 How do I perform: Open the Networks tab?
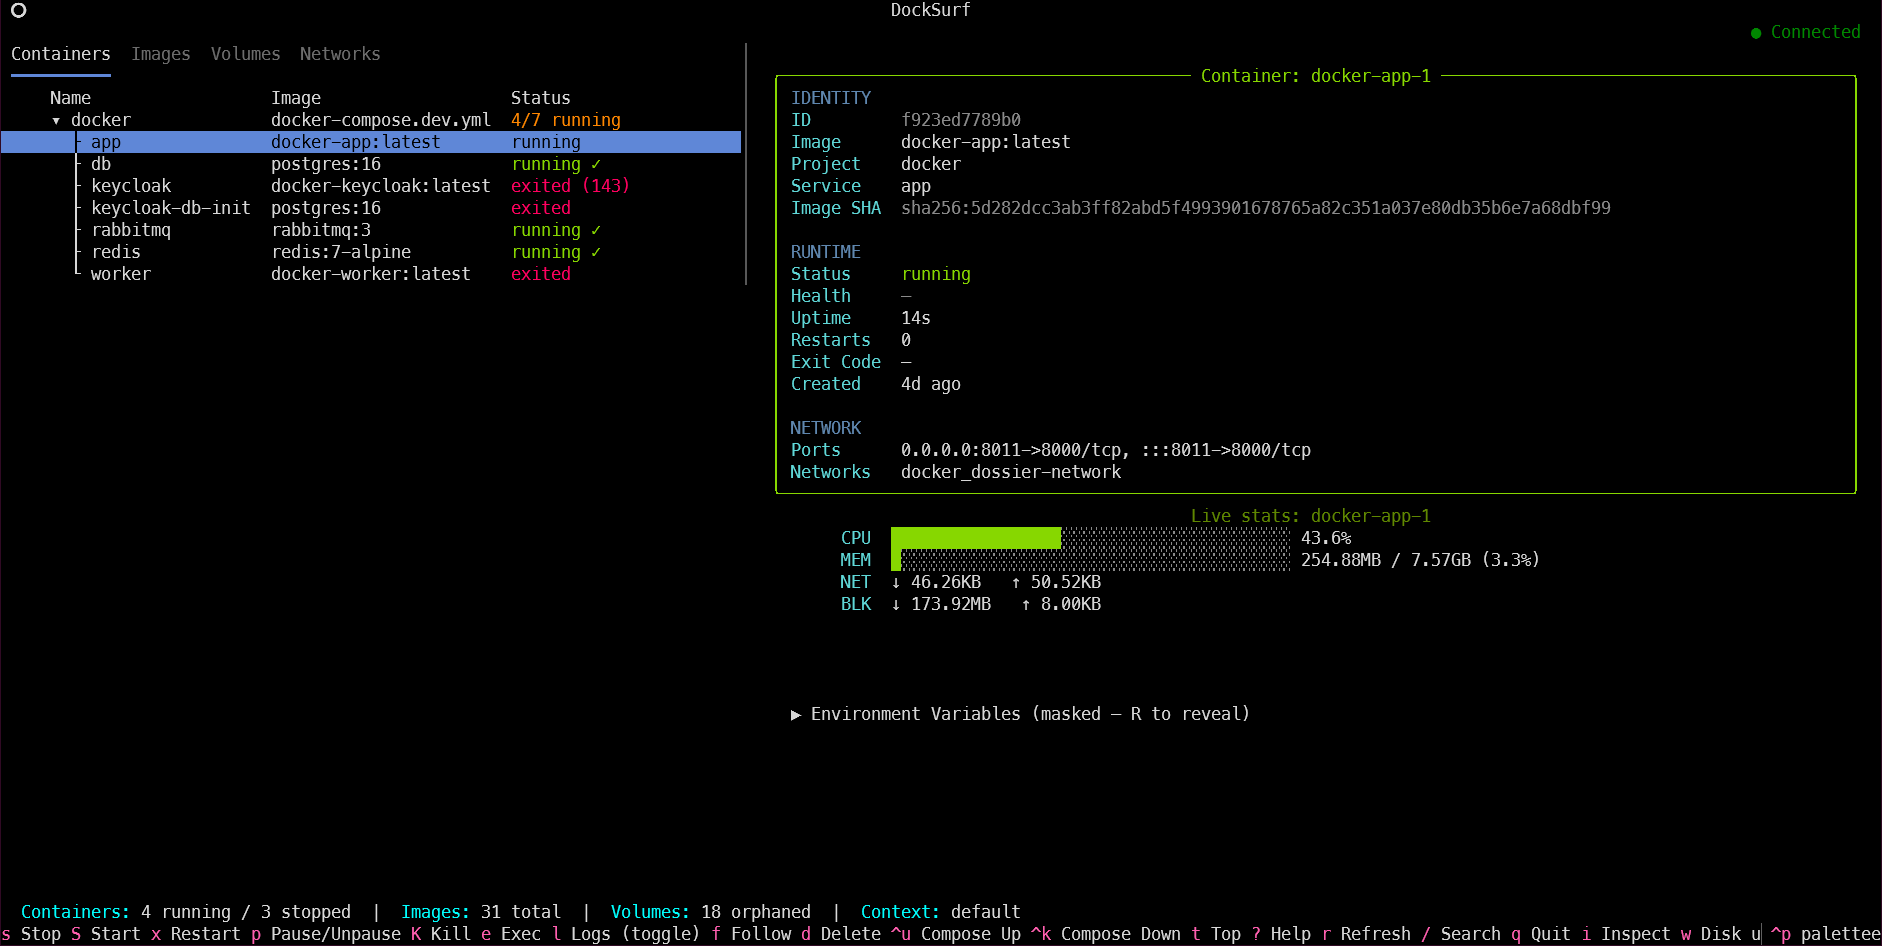tap(340, 54)
